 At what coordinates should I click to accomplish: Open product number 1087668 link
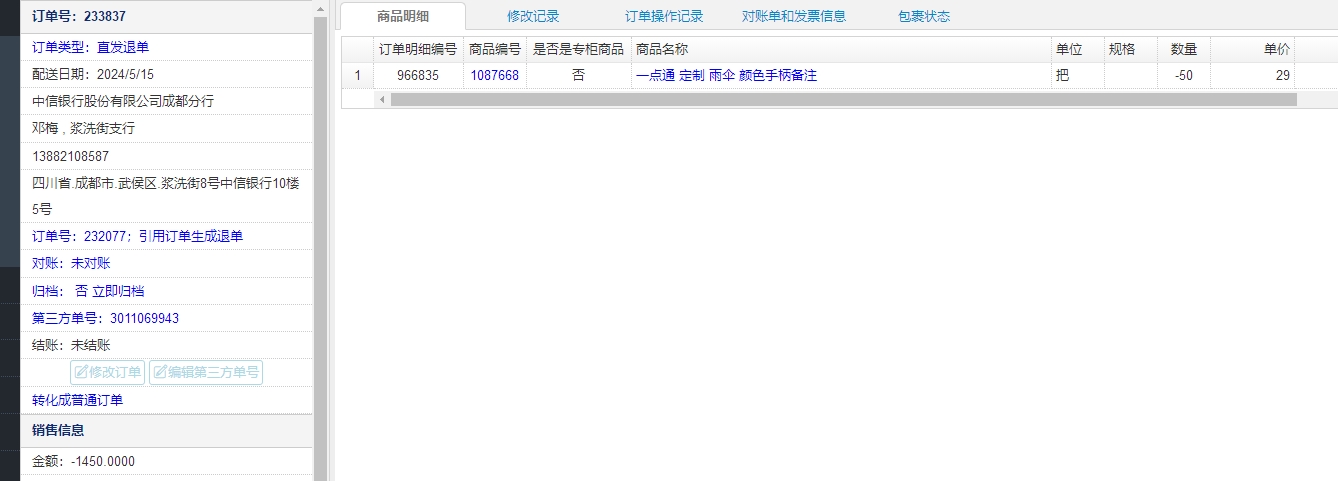tap(495, 75)
